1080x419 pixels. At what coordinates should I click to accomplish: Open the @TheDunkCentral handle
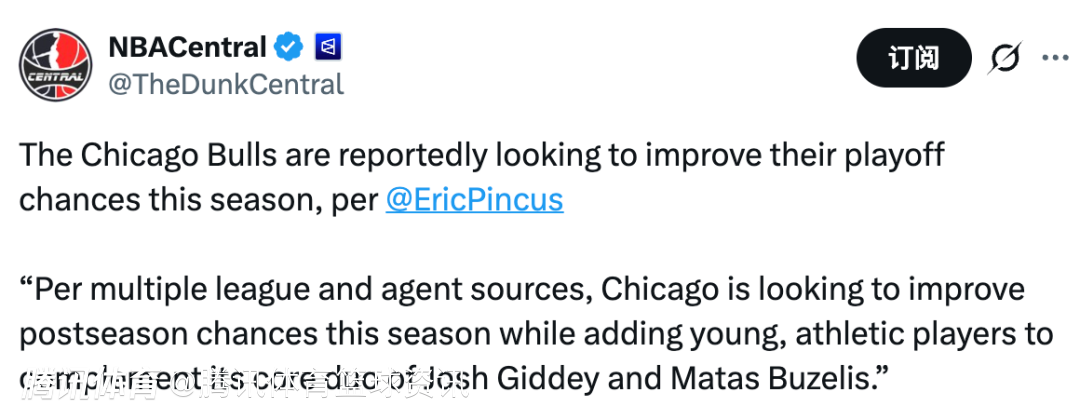[x=225, y=84]
